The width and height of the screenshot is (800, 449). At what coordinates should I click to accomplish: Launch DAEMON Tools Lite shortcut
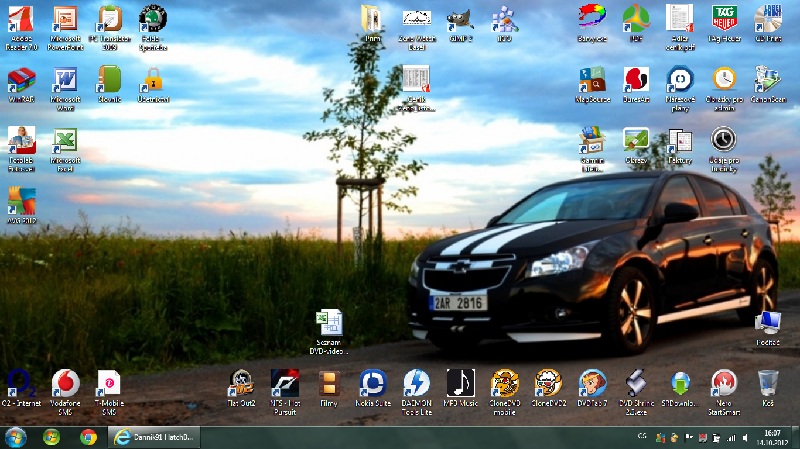pos(416,383)
